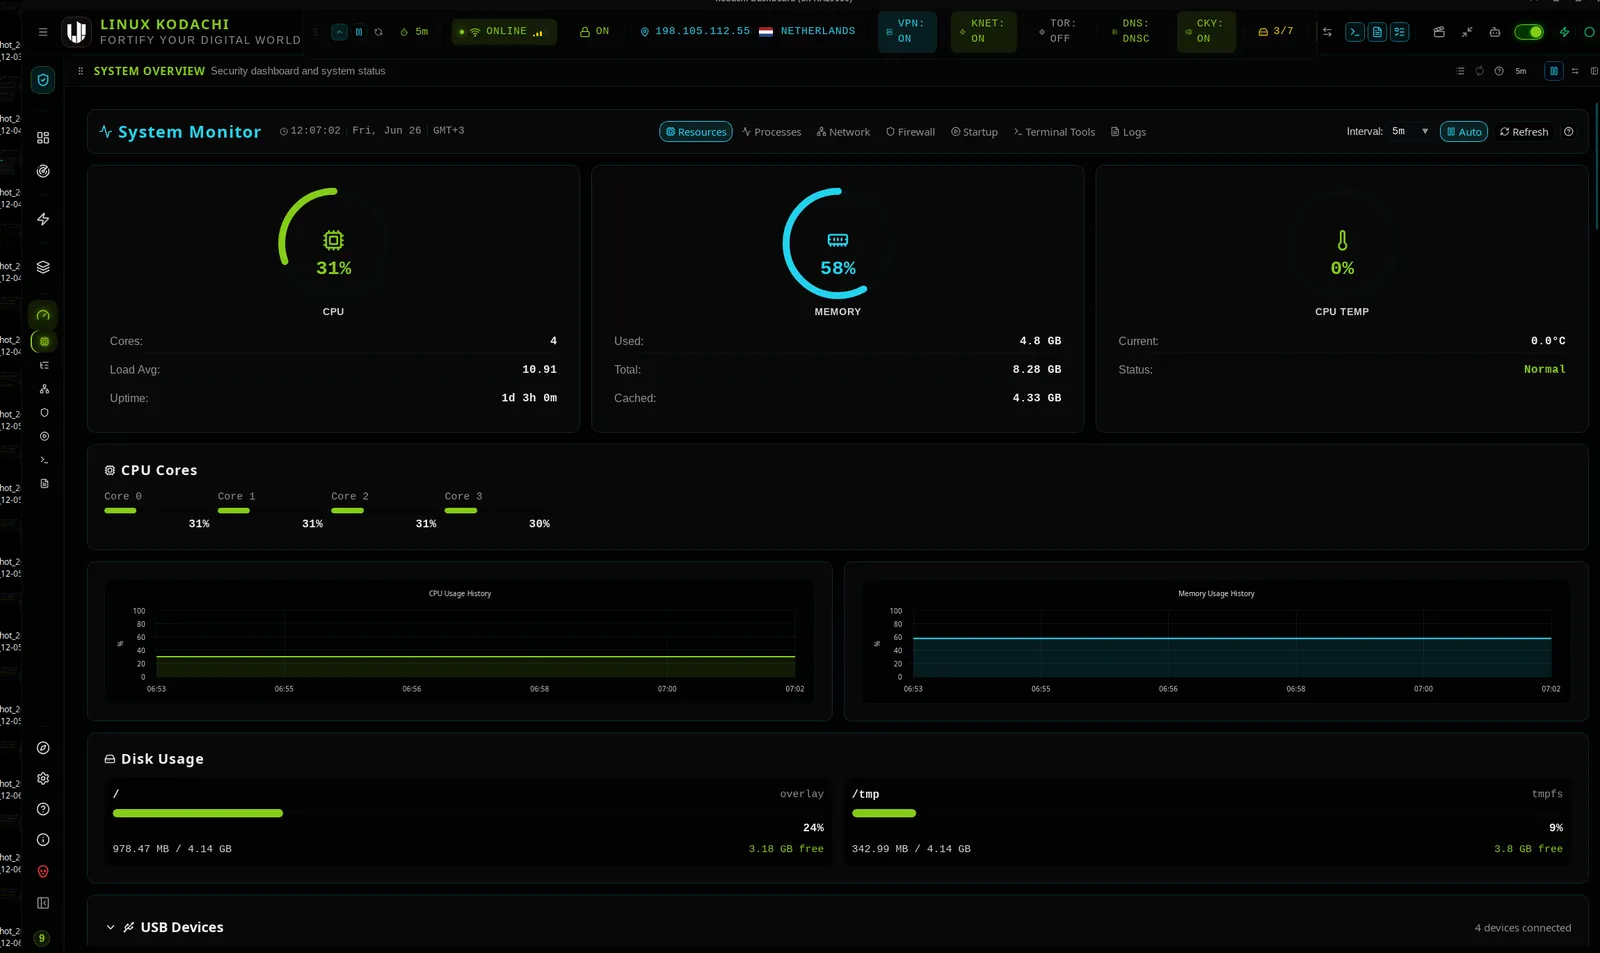Image resolution: width=1600 pixels, height=953 pixels.
Task: Open the 5m timer dropdown in top bar
Action: pos(414,32)
